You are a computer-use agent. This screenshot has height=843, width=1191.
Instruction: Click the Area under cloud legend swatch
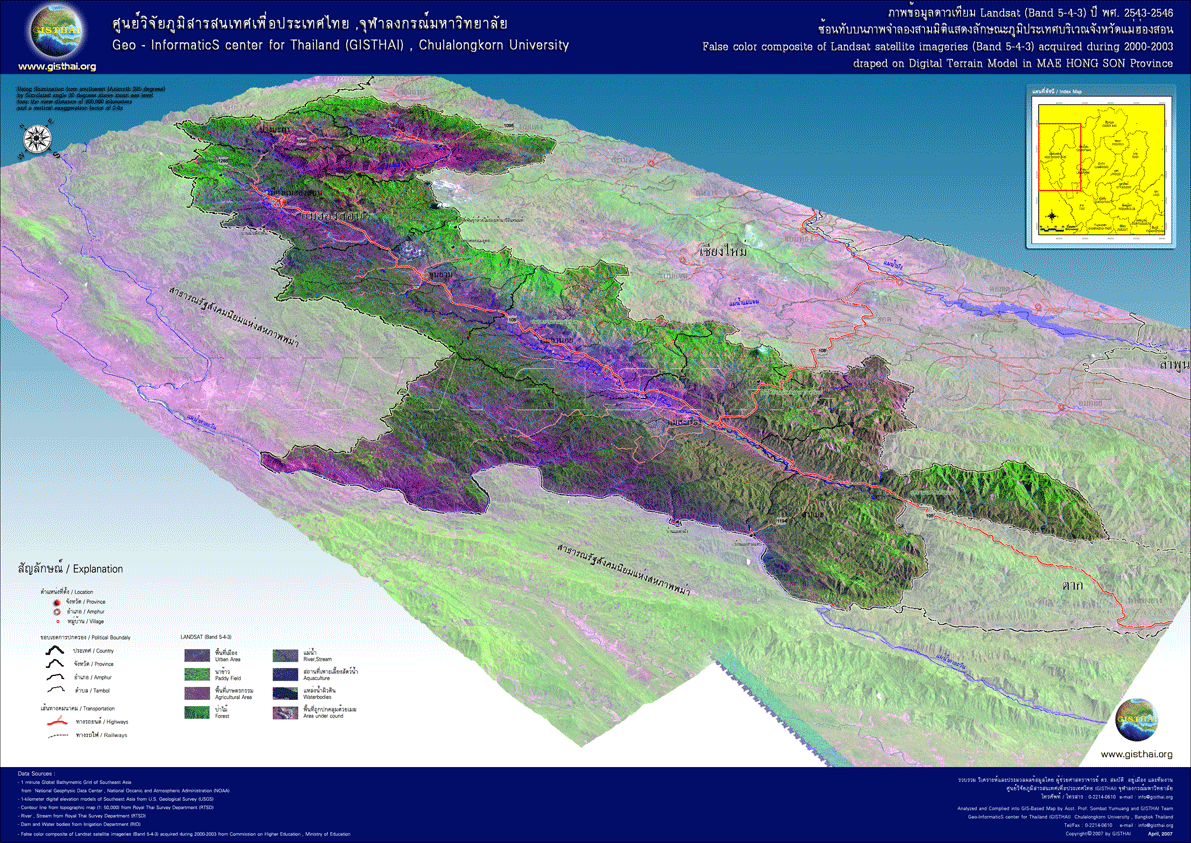pyautogui.click(x=286, y=712)
